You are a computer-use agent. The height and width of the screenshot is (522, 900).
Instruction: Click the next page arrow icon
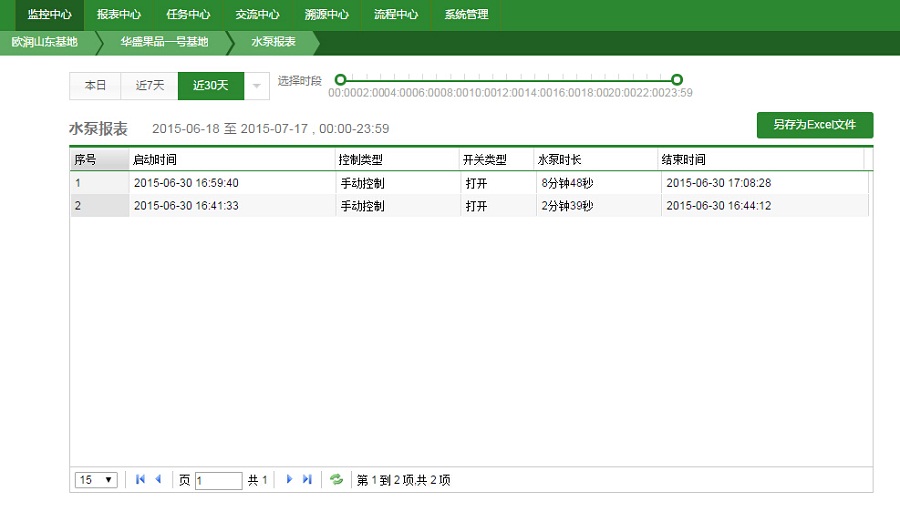[289, 480]
